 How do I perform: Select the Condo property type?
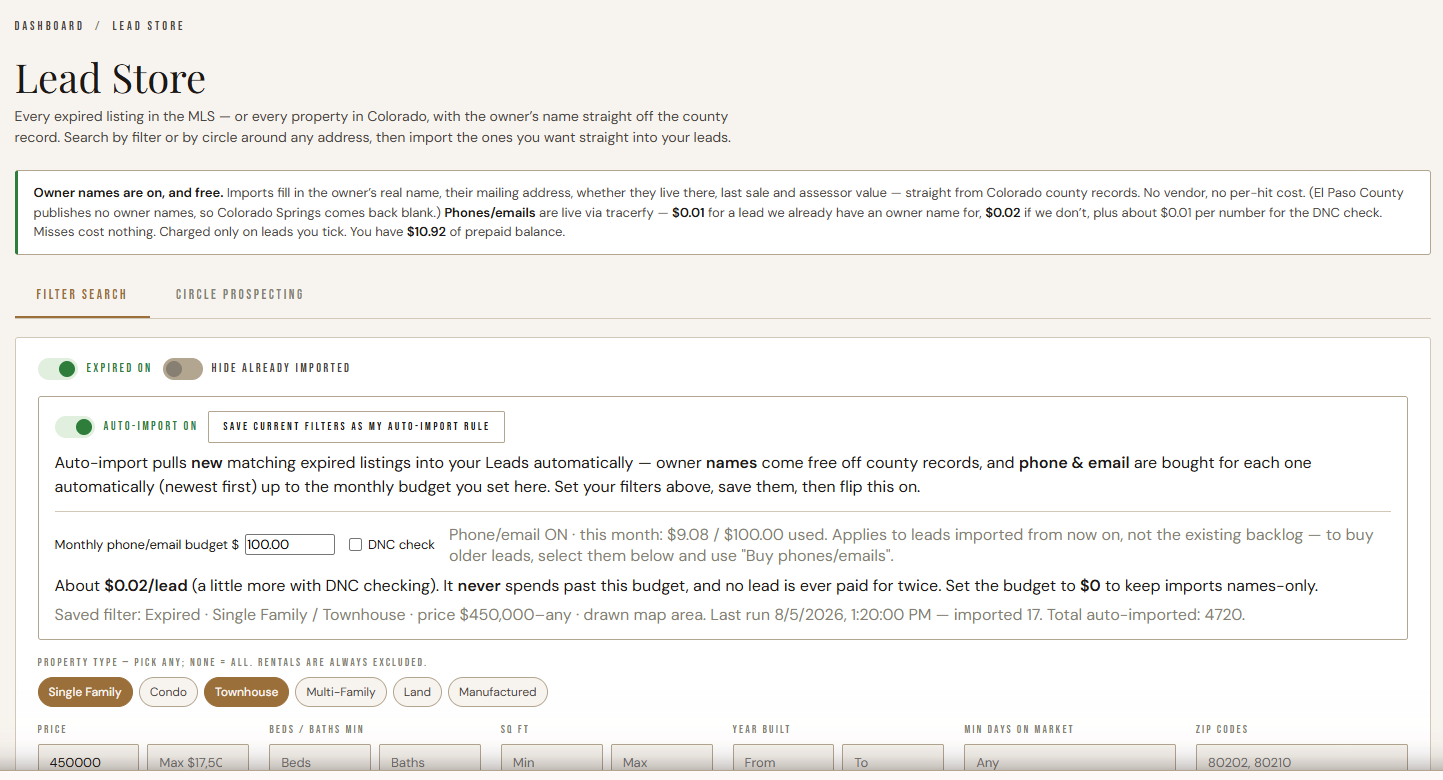(x=168, y=692)
